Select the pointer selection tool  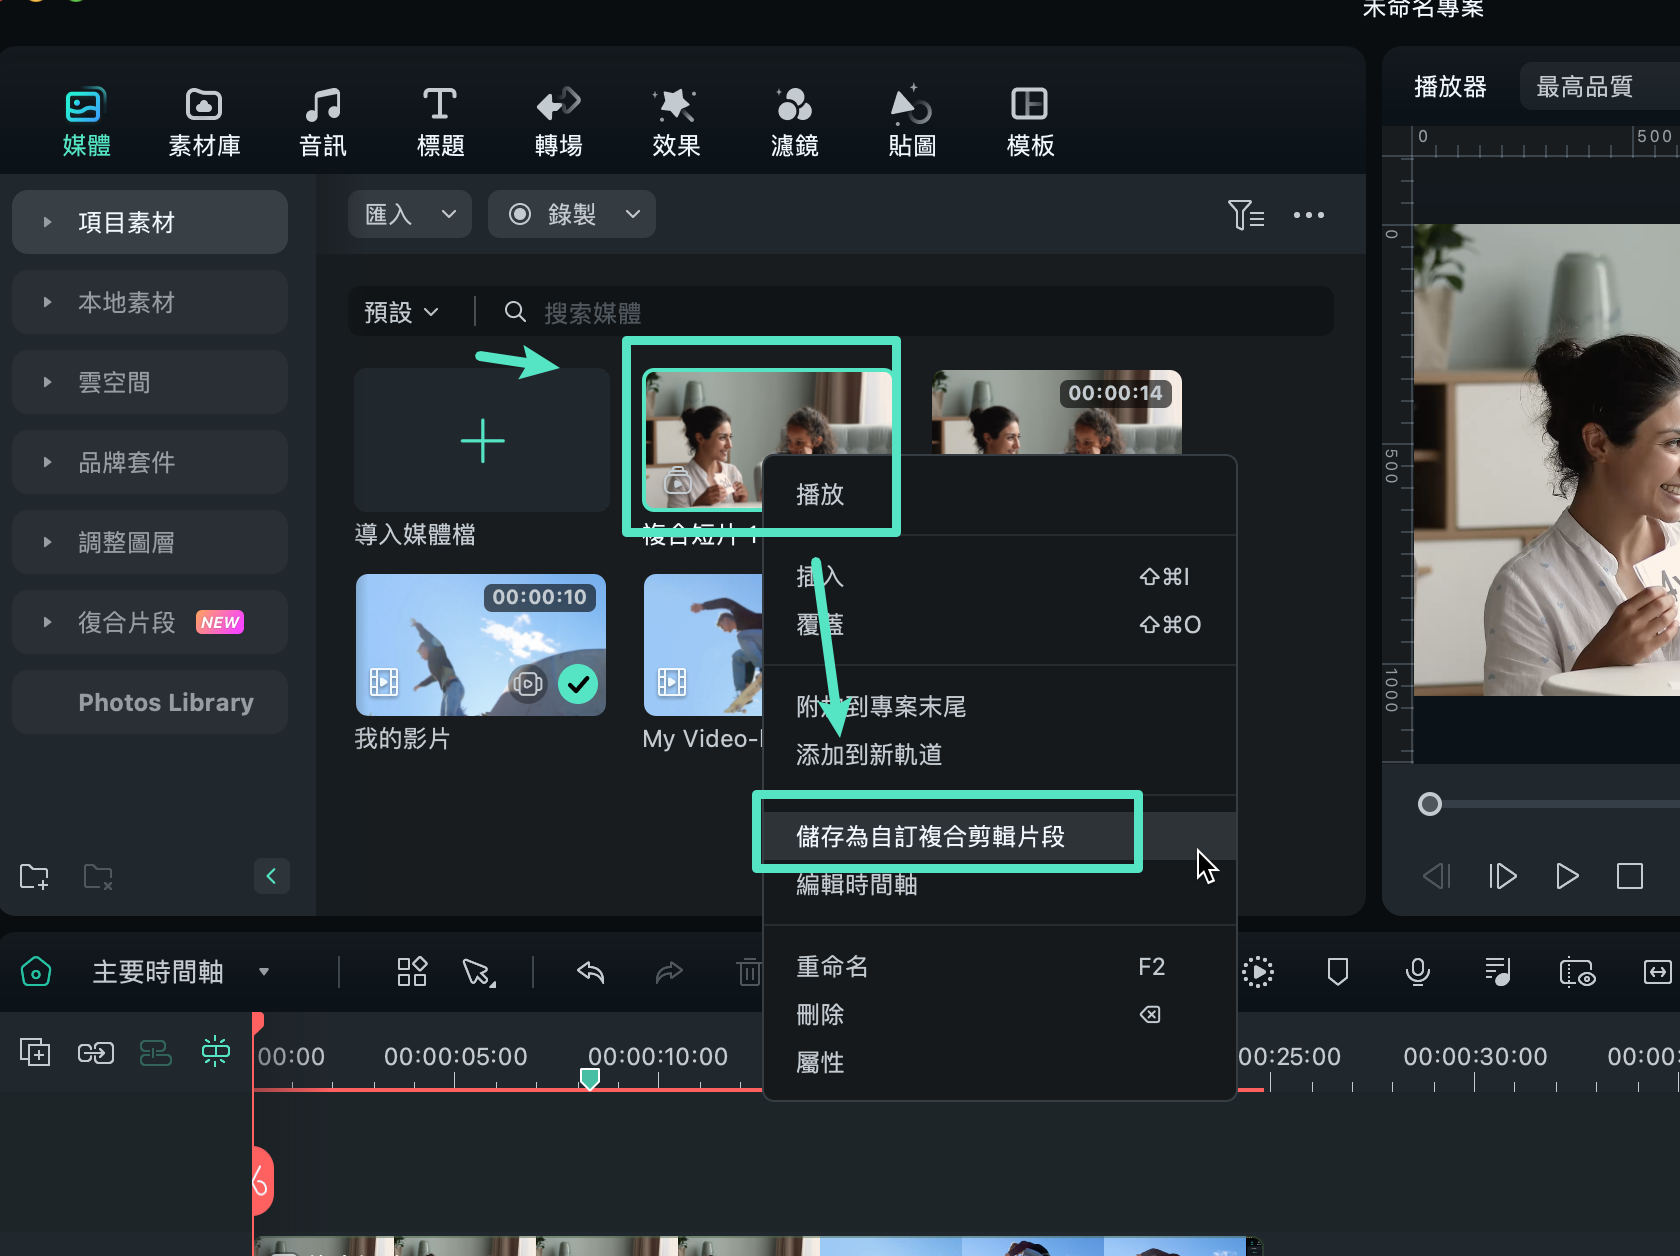(478, 971)
